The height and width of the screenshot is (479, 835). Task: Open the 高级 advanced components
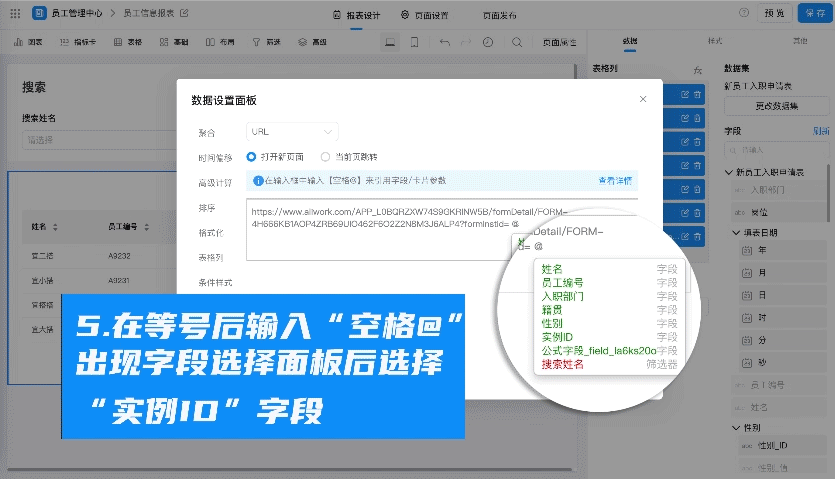point(312,42)
